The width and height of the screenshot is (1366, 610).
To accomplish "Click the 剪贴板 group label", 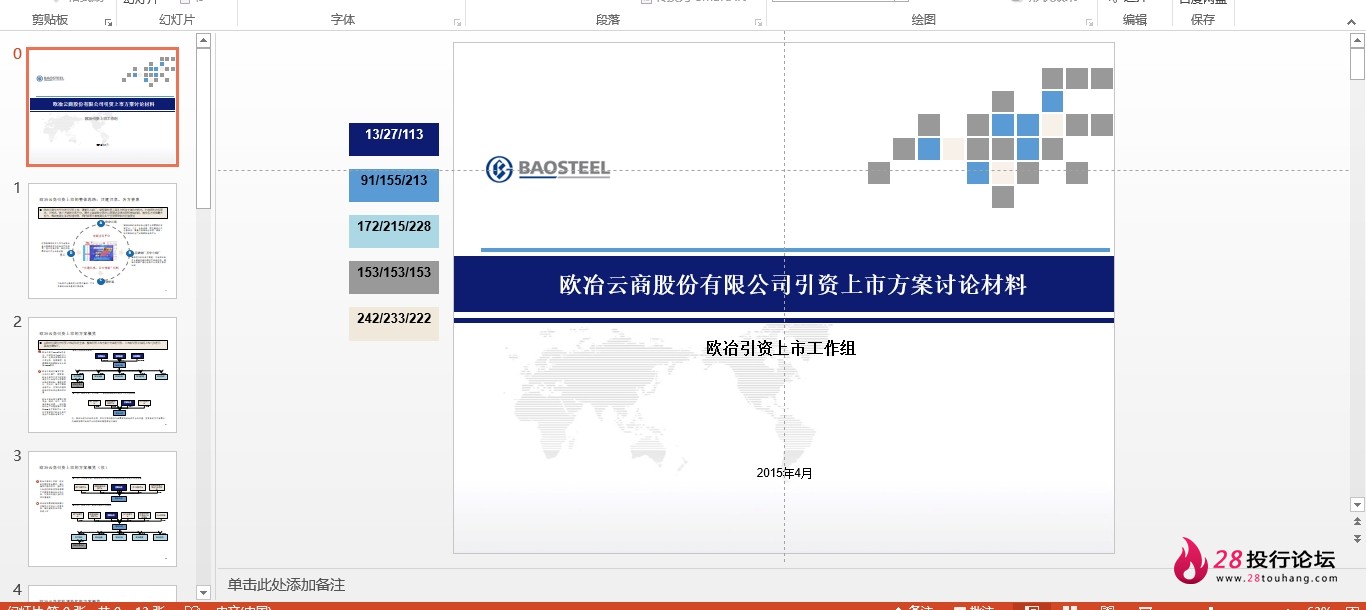I will coord(50,20).
